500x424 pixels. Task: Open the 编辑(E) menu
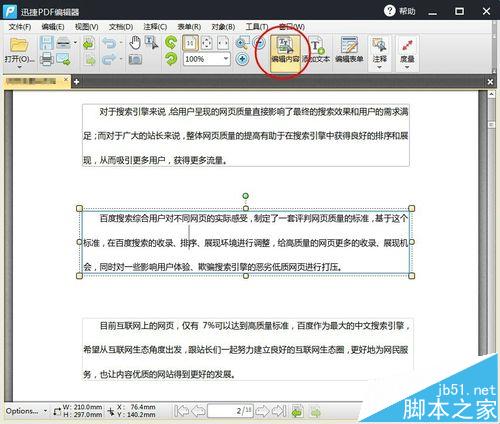(53, 27)
